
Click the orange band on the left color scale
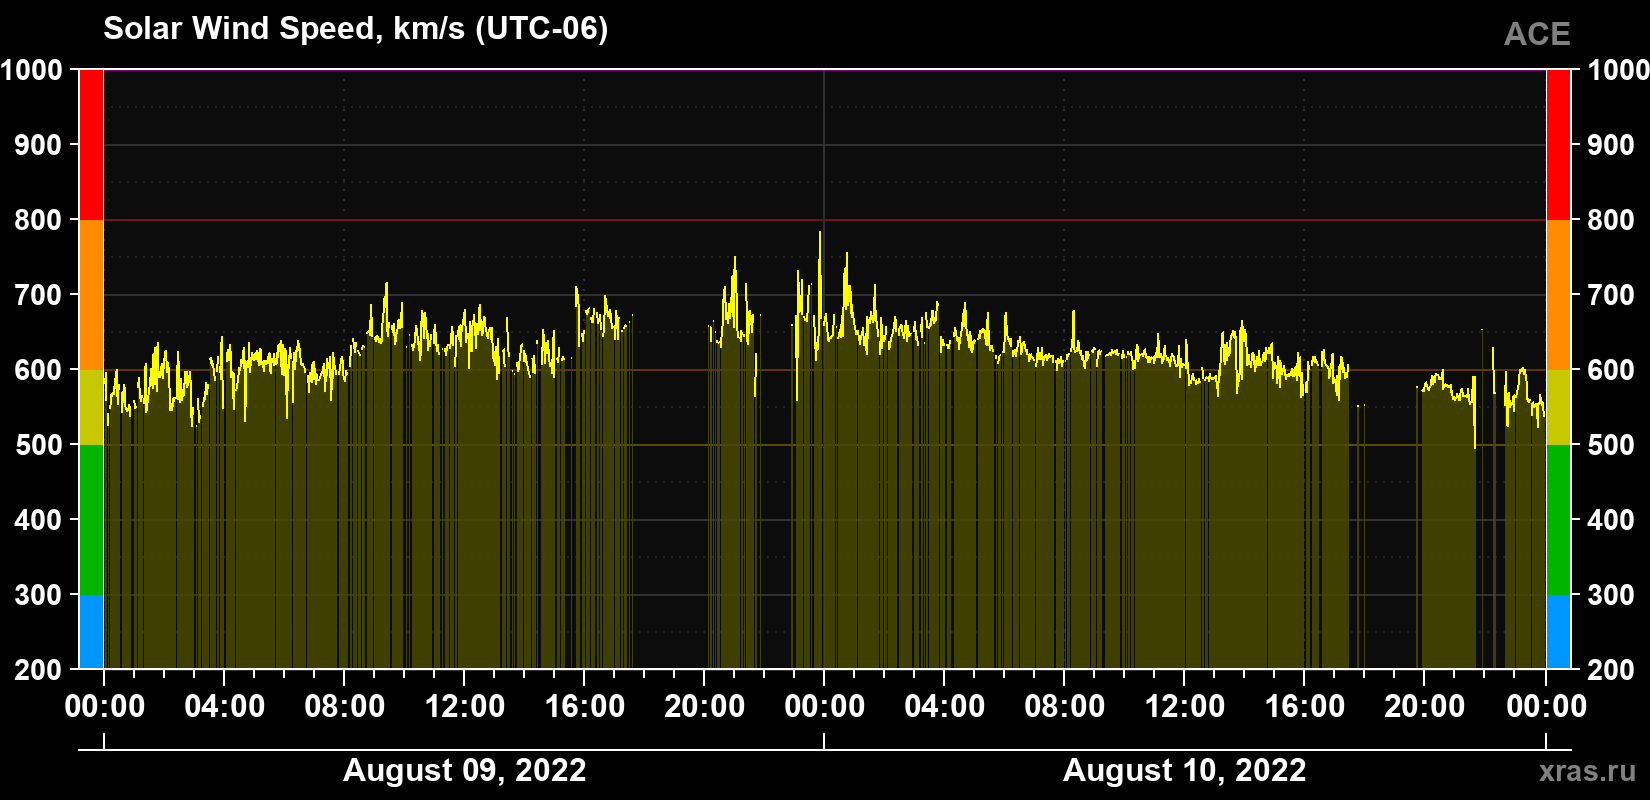[x=91, y=295]
